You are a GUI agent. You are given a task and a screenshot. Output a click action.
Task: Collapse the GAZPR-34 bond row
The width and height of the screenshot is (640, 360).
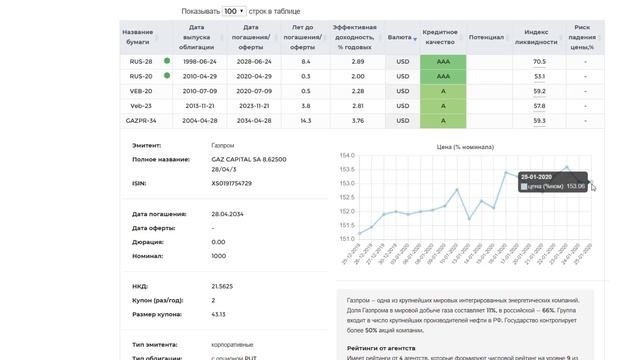point(362,121)
